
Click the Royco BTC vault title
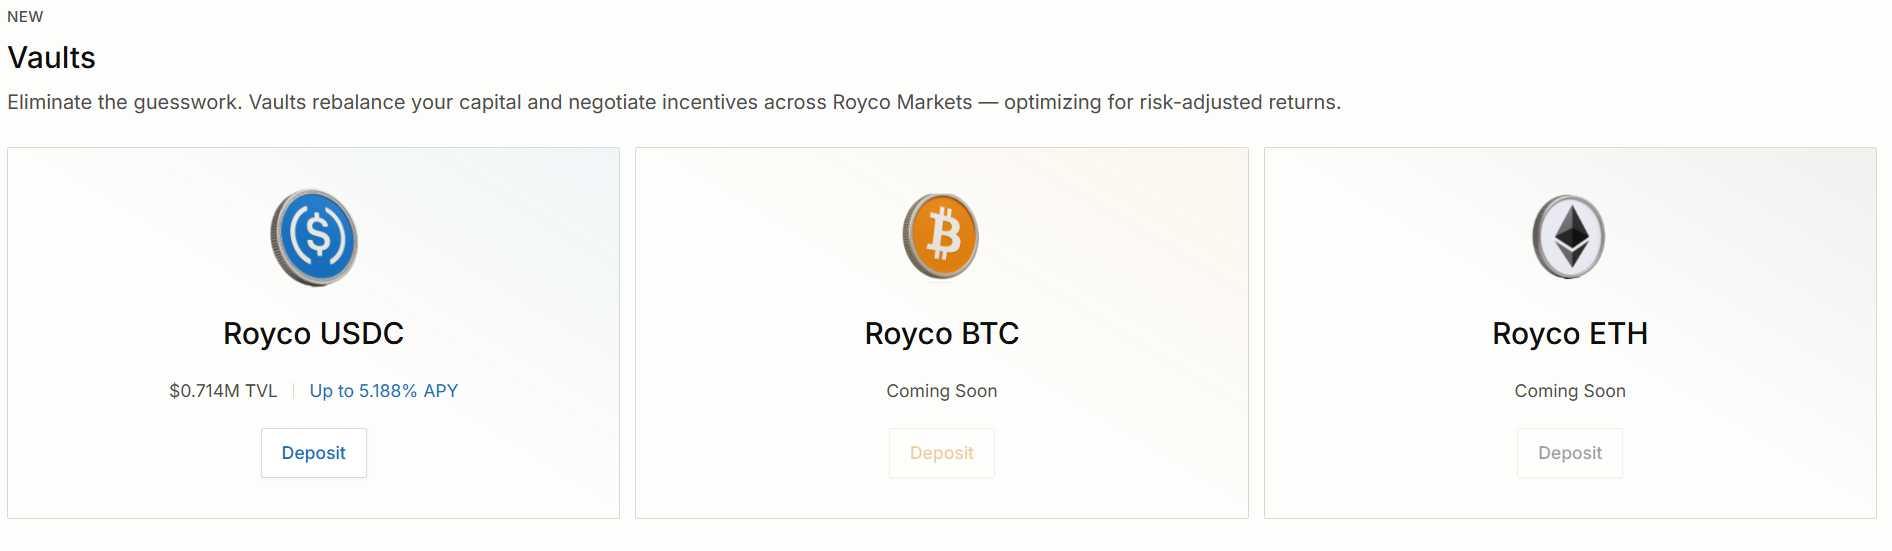(941, 334)
